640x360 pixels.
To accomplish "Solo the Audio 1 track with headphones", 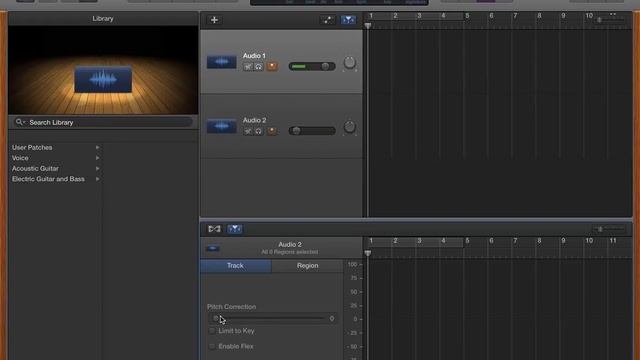I will [x=259, y=67].
